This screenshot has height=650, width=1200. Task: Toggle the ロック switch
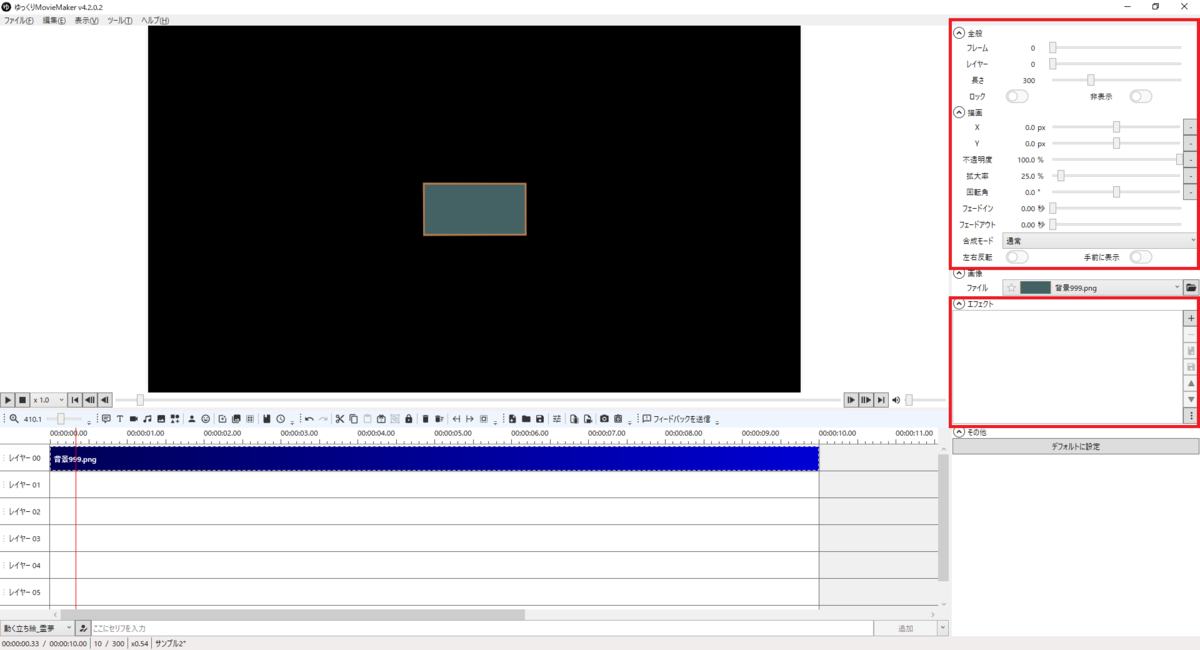pyautogui.click(x=1017, y=96)
